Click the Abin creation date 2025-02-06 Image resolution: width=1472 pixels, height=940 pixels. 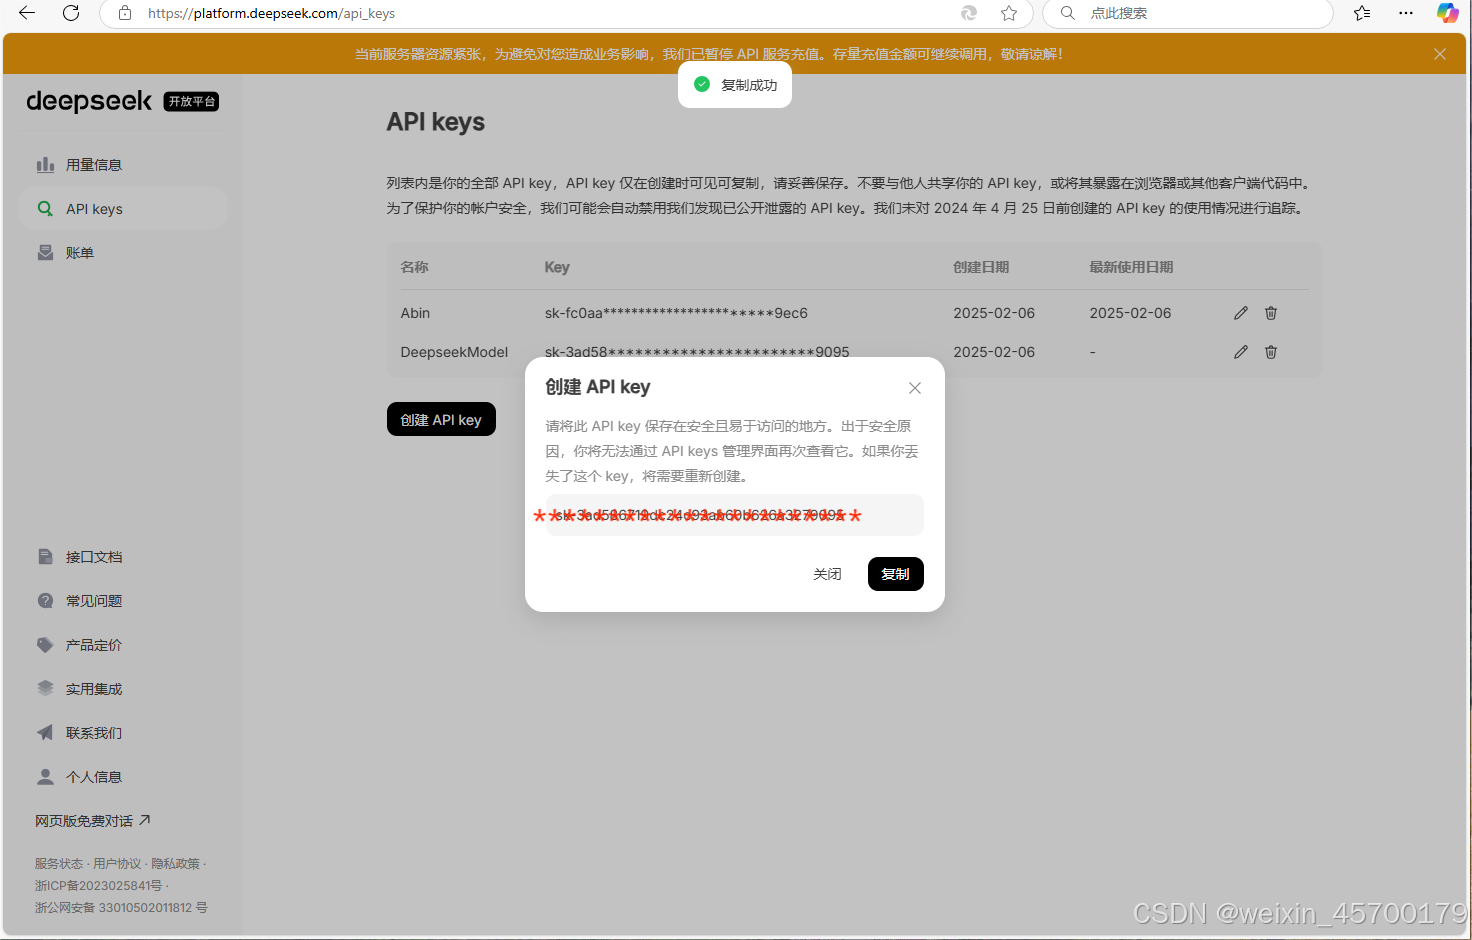coord(994,313)
